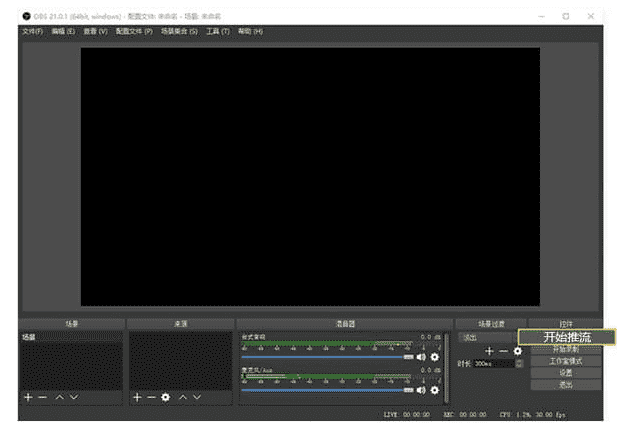Open the 编辑(E) Edit menu
This screenshot has width=621, height=427.
[63, 31]
